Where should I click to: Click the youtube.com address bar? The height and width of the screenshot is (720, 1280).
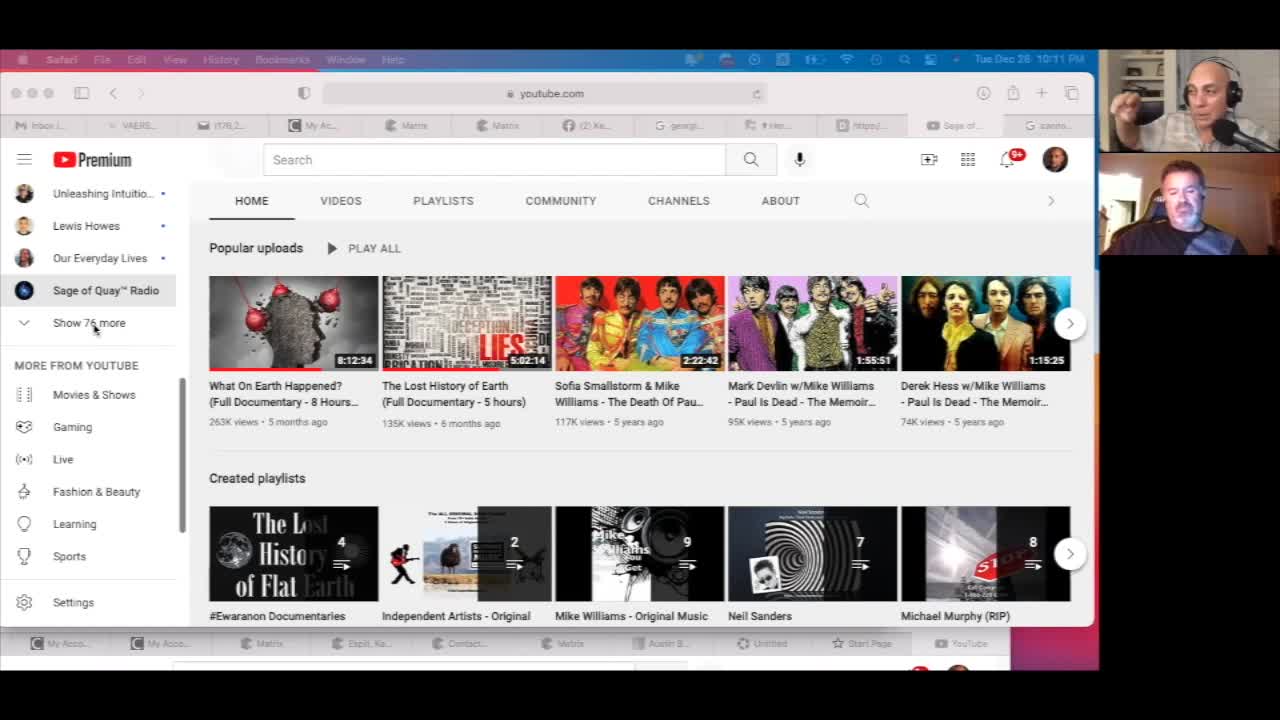pos(545,93)
